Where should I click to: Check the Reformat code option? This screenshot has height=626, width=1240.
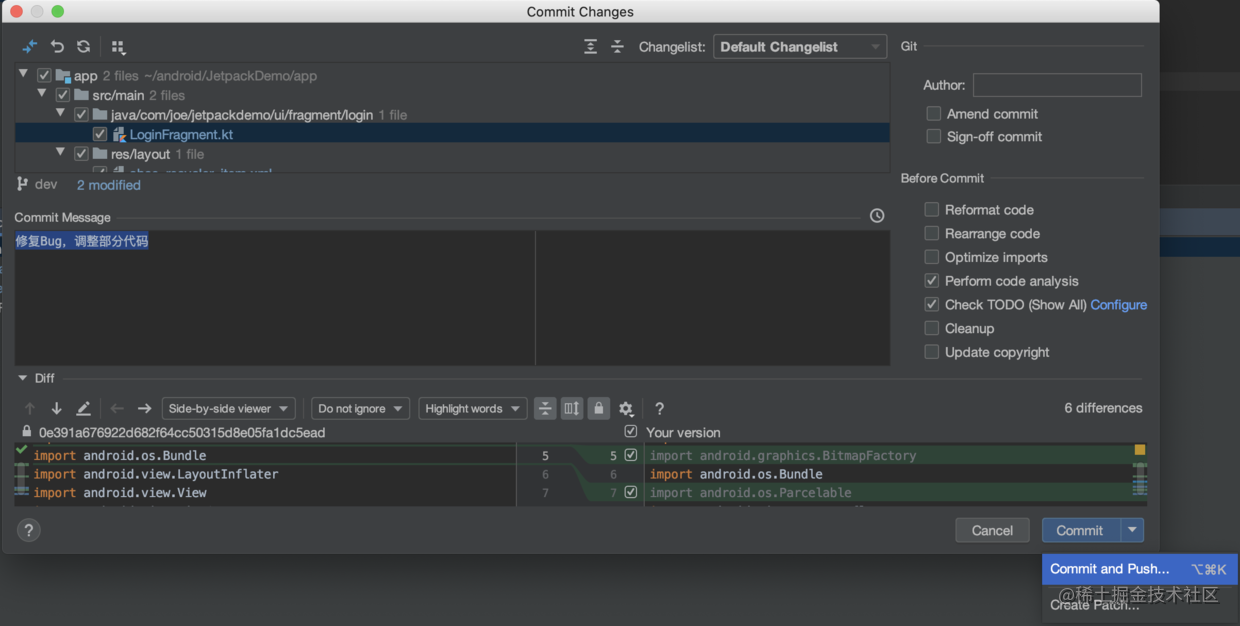pos(932,210)
